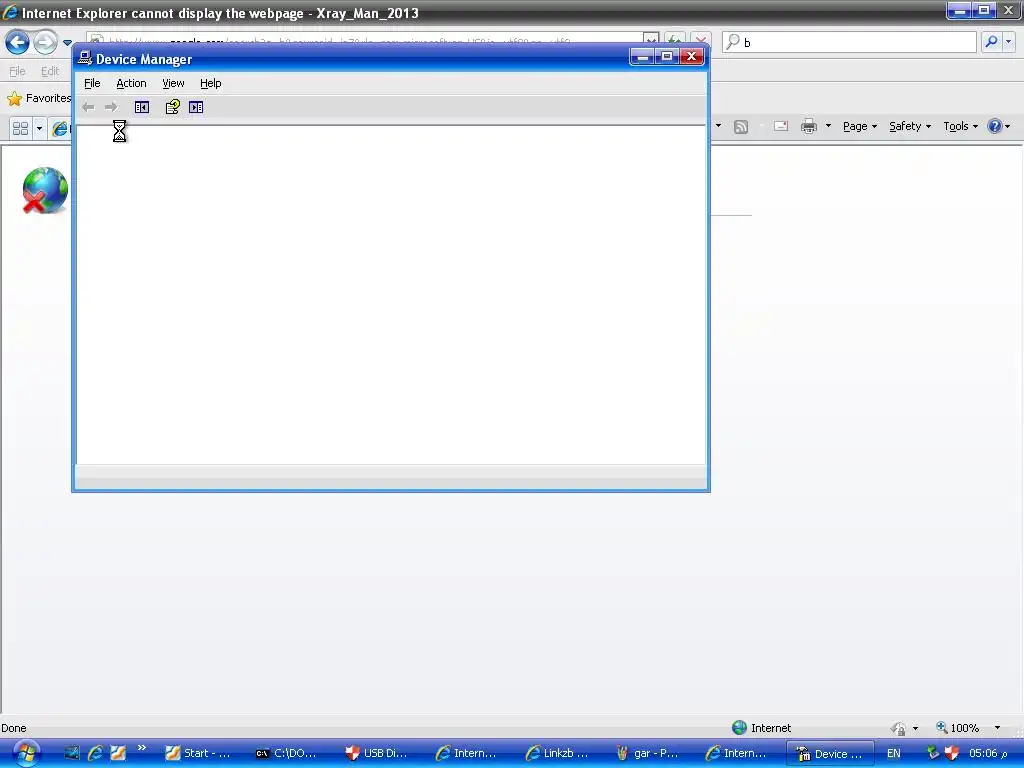This screenshot has width=1024, height=768.
Task: Click the Device Manager properties help icon
Action: (172, 107)
